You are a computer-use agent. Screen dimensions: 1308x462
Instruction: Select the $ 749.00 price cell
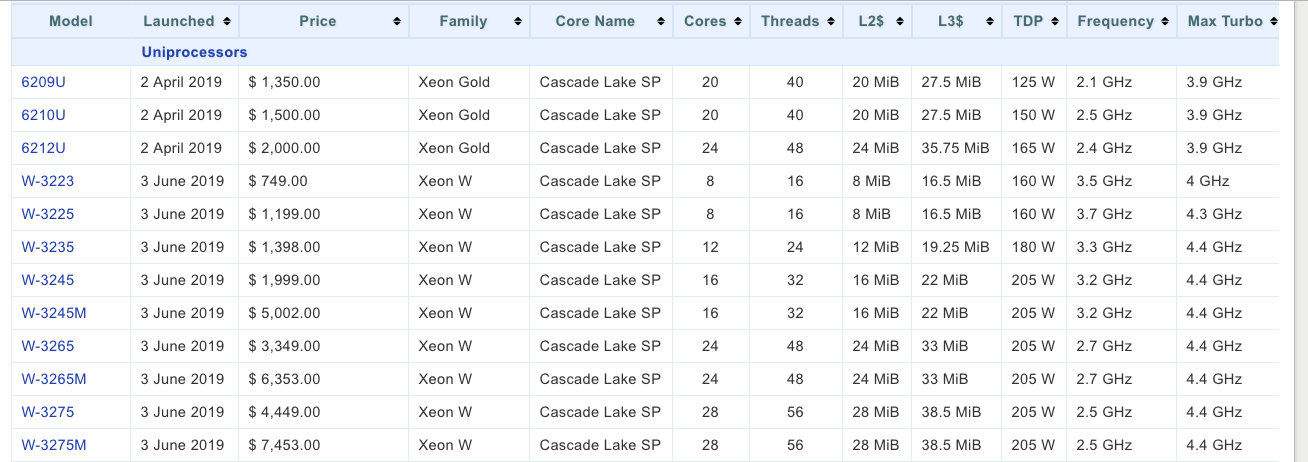[x=323, y=181]
